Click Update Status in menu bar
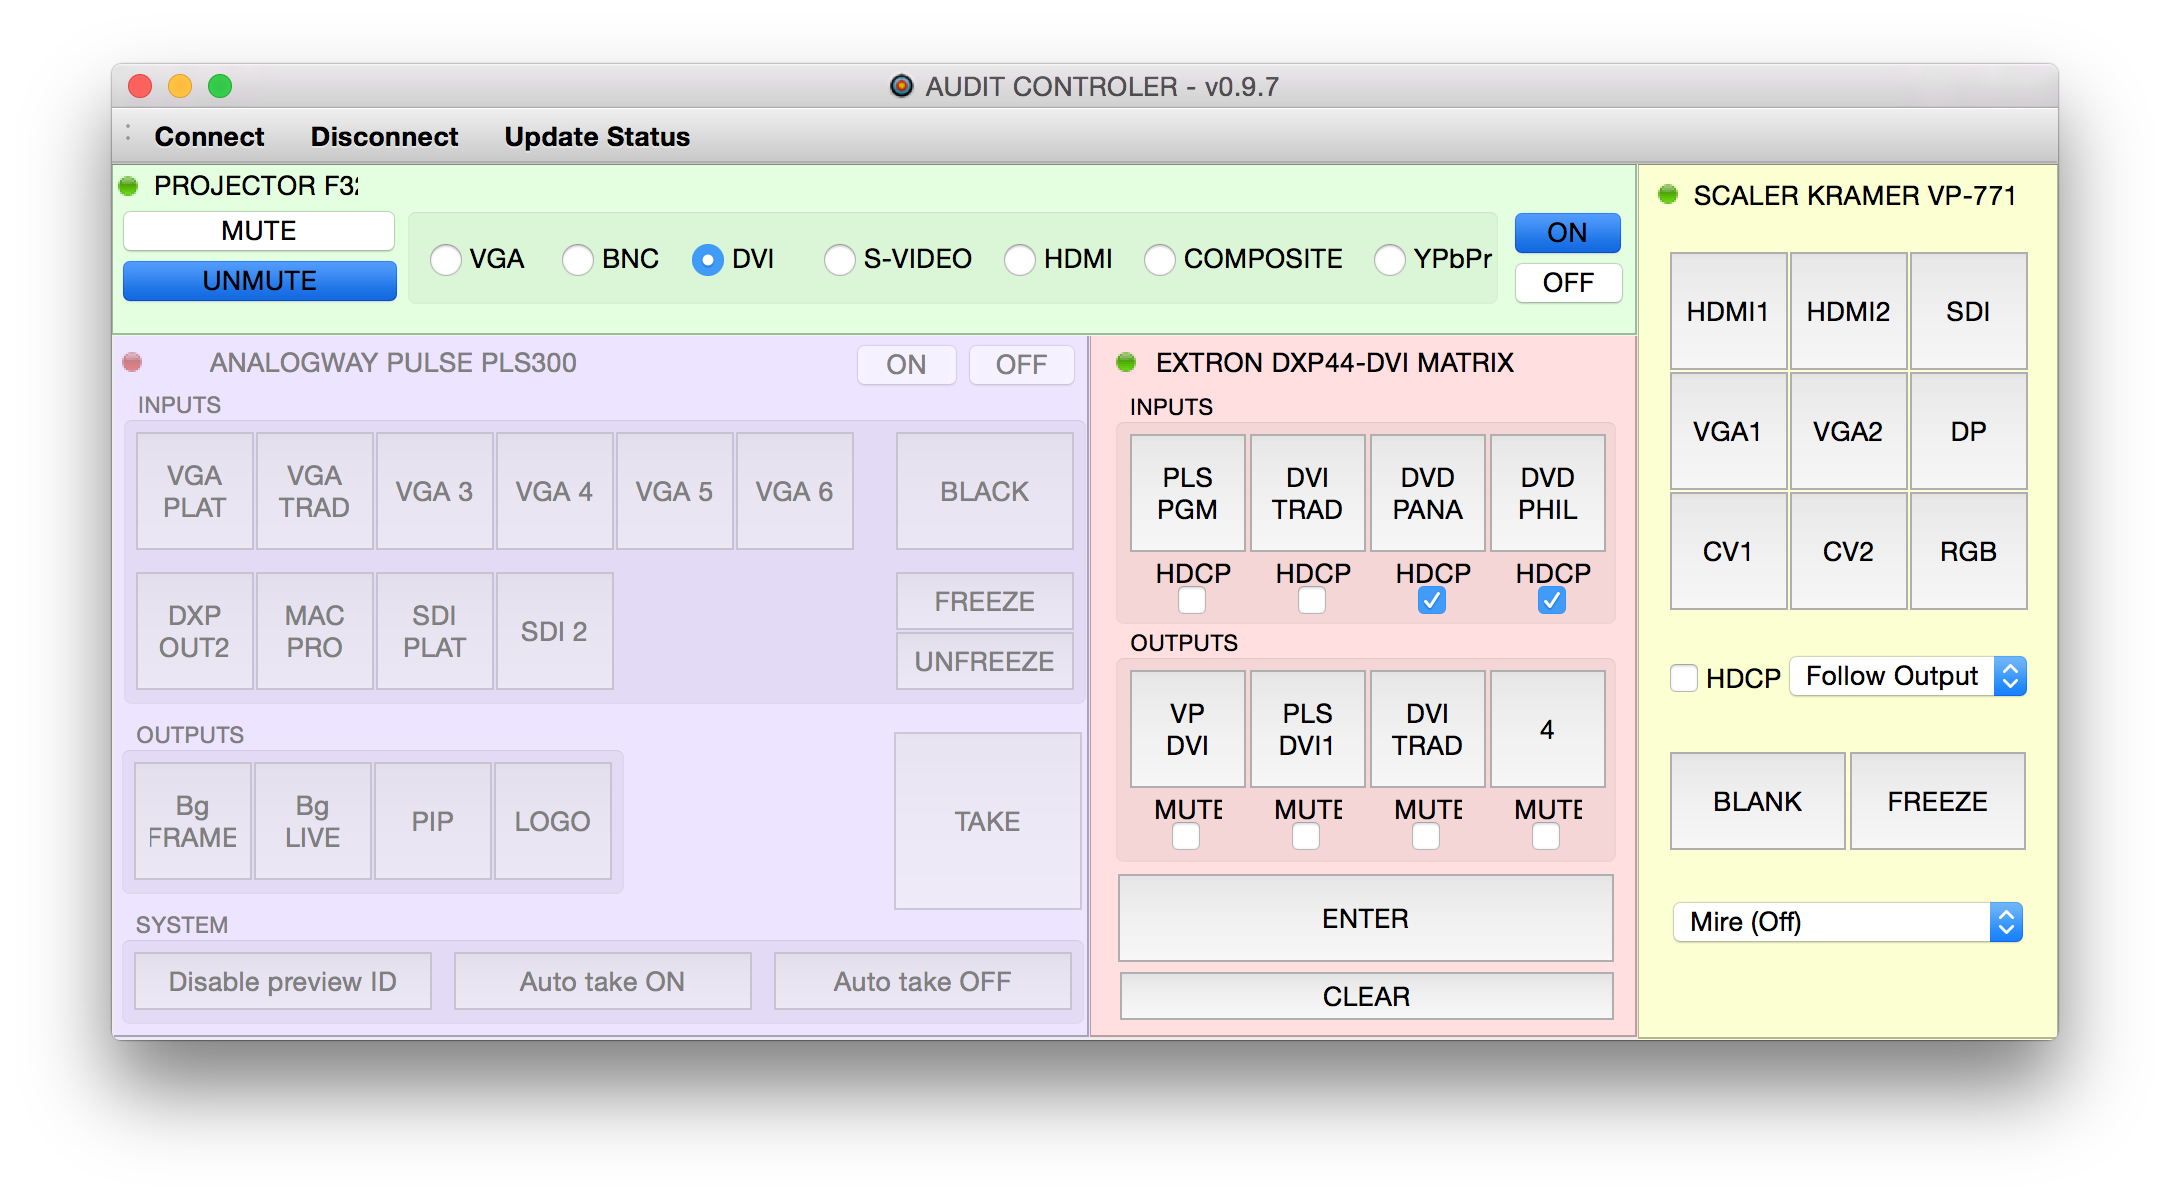Screen dimensions: 2170x1200 click(x=598, y=136)
